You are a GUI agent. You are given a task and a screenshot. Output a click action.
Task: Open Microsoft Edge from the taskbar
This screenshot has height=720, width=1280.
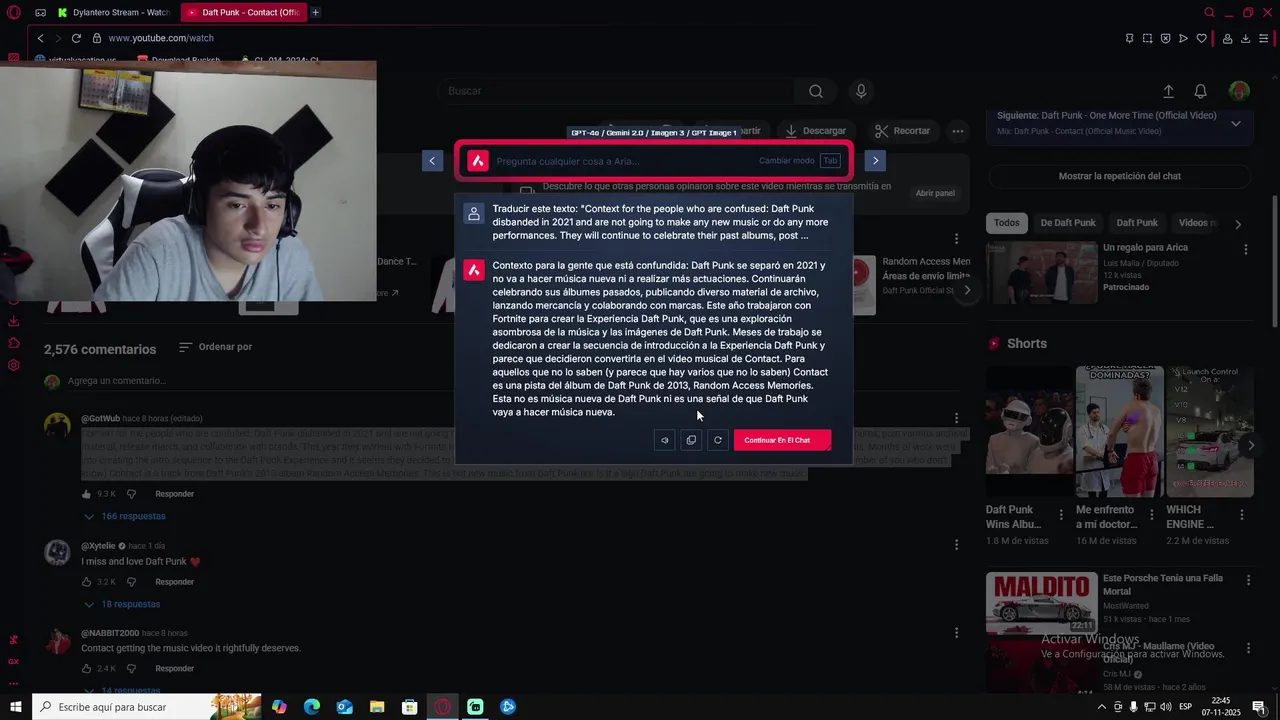click(312, 707)
